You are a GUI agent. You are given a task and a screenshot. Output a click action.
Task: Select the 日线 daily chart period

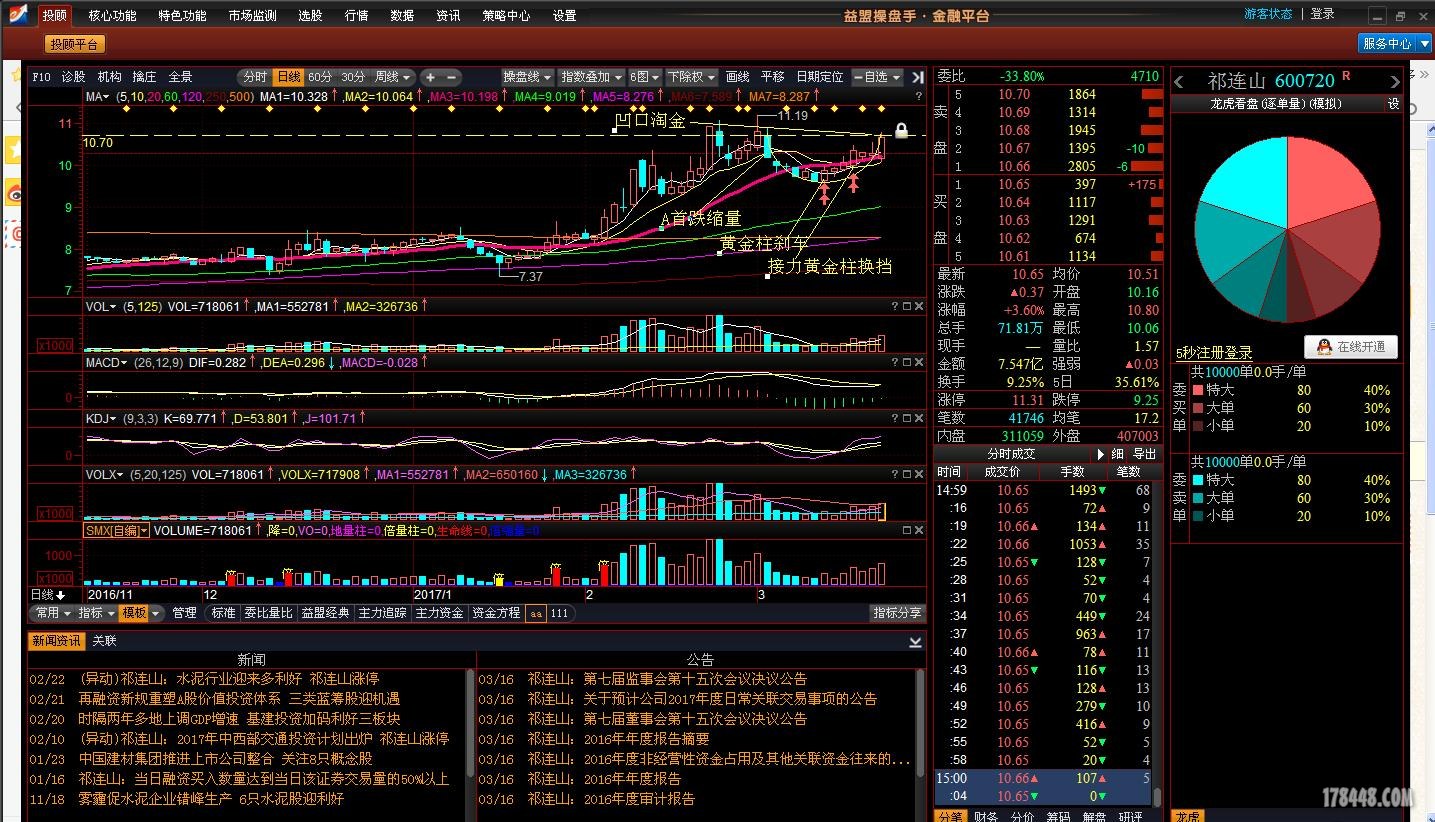click(x=289, y=77)
